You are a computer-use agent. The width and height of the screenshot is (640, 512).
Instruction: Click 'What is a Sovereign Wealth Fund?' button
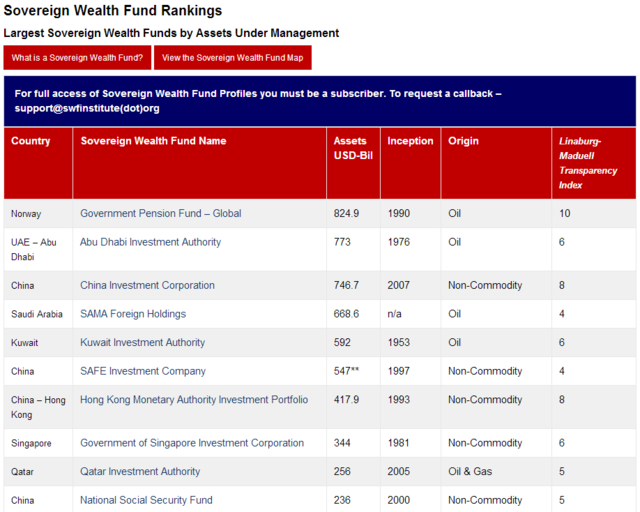coord(77,58)
